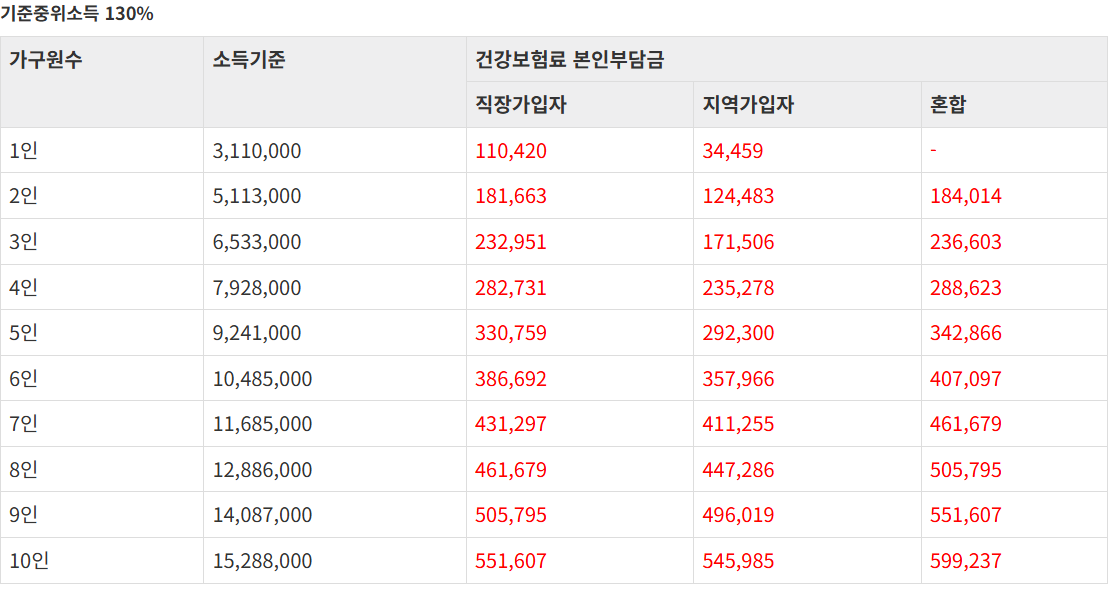
Task: Select the 지역가입자 value 124,483
Action: pos(738,196)
